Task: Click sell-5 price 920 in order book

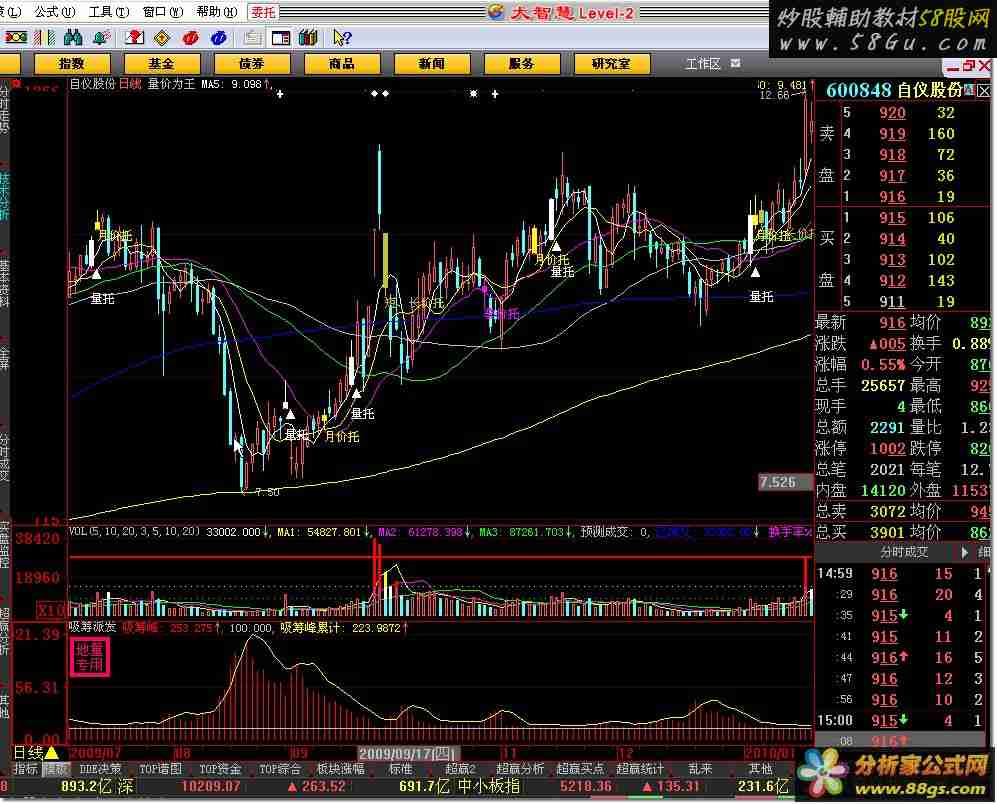Action: (x=892, y=113)
